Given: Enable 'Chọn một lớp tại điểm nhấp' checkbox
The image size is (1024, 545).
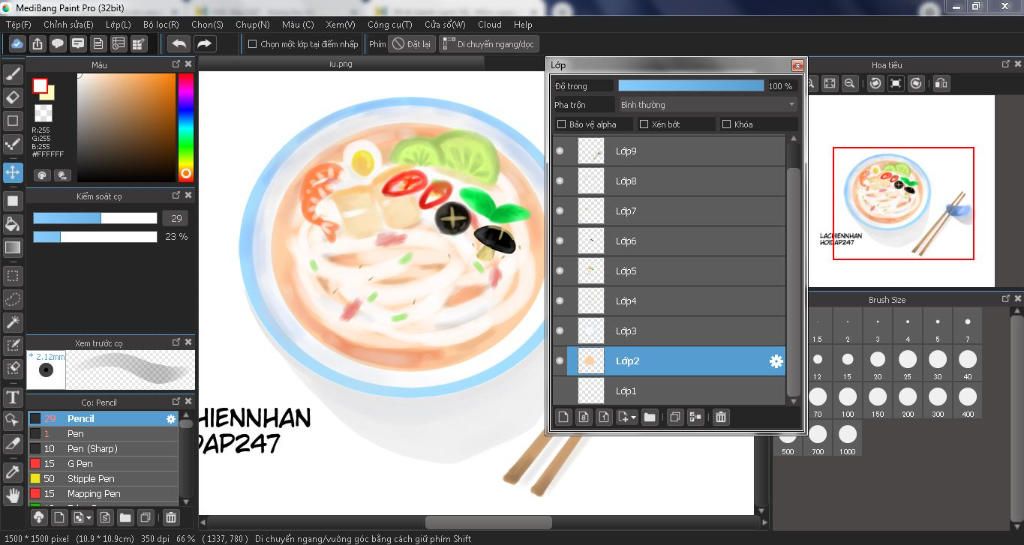Looking at the screenshot, I should [x=252, y=44].
